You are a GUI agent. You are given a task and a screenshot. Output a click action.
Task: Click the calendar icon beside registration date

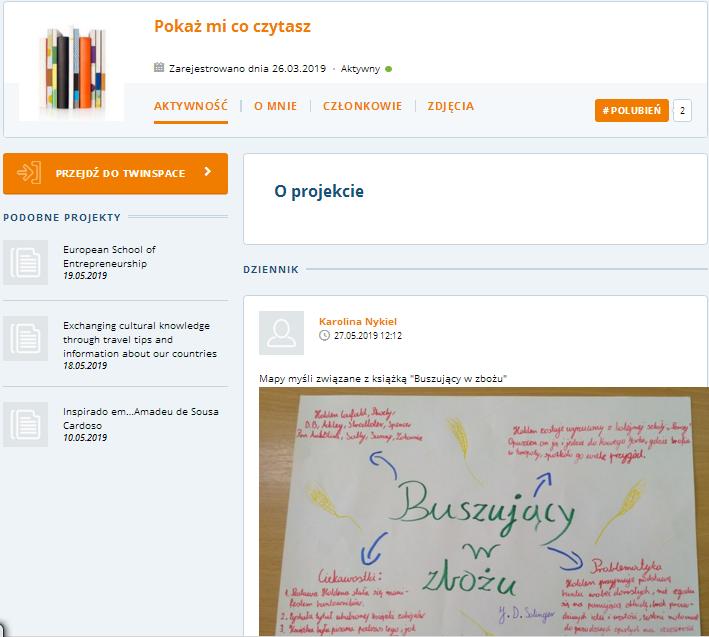pyautogui.click(x=159, y=68)
